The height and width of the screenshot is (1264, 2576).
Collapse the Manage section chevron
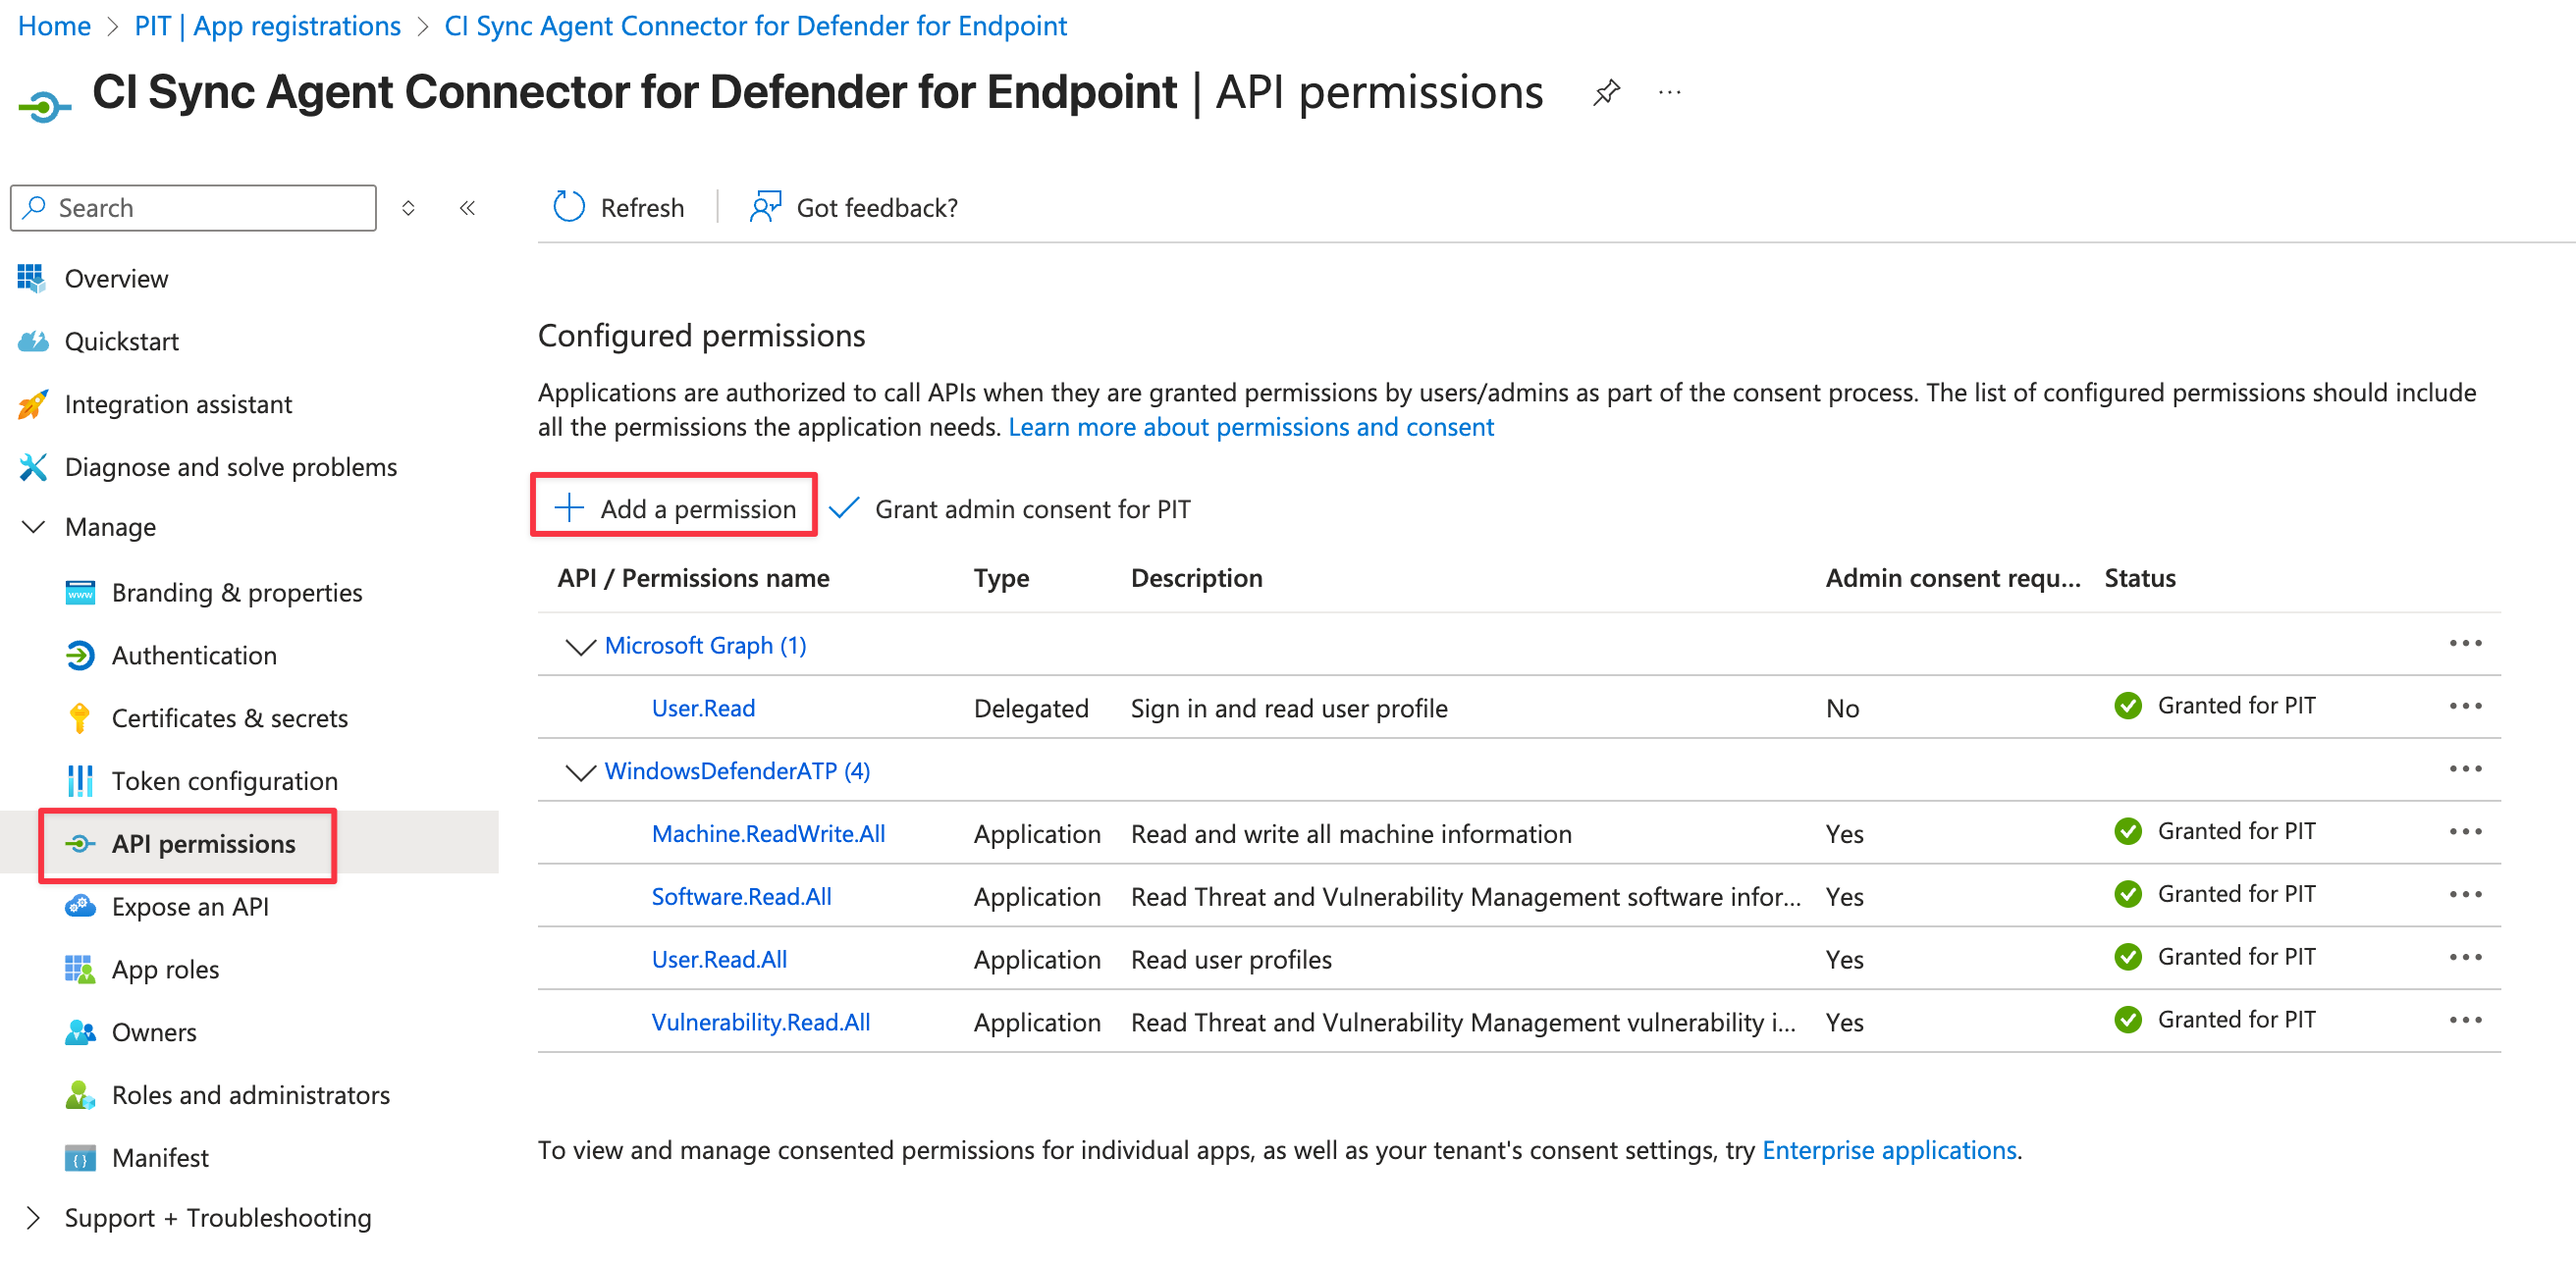[33, 526]
